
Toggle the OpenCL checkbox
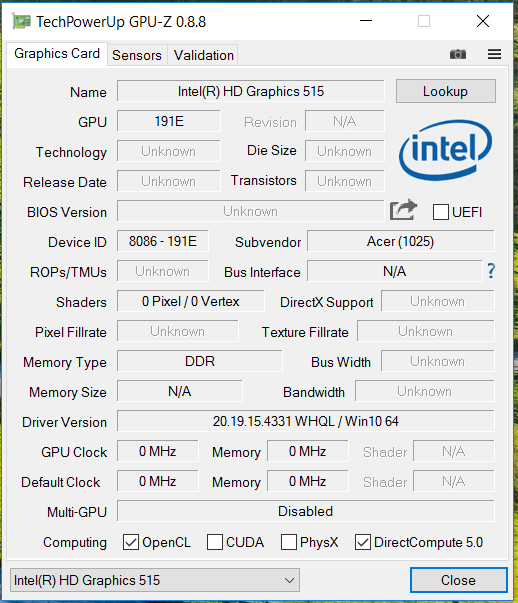[131, 542]
